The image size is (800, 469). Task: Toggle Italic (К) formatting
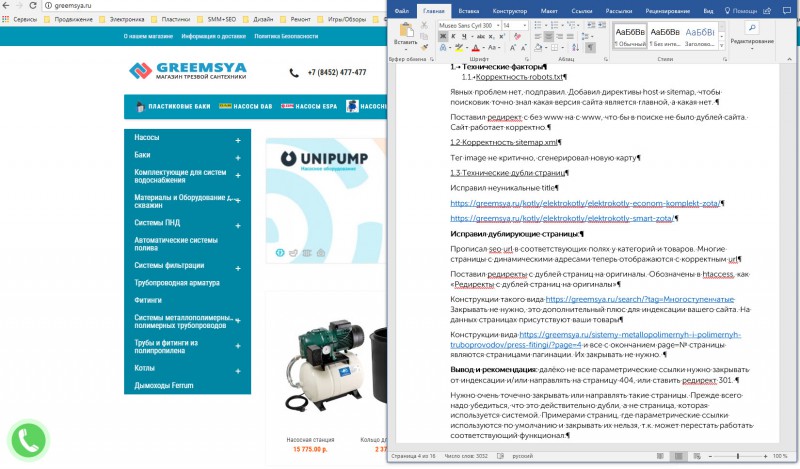(x=453, y=37)
